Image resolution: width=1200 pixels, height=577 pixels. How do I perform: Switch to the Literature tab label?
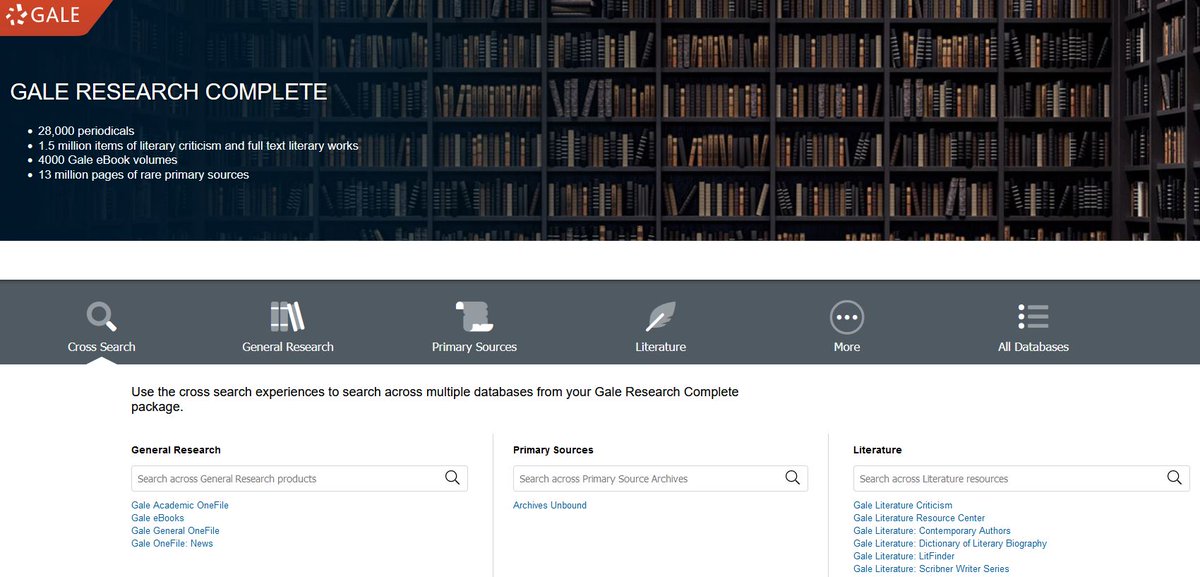(x=661, y=347)
